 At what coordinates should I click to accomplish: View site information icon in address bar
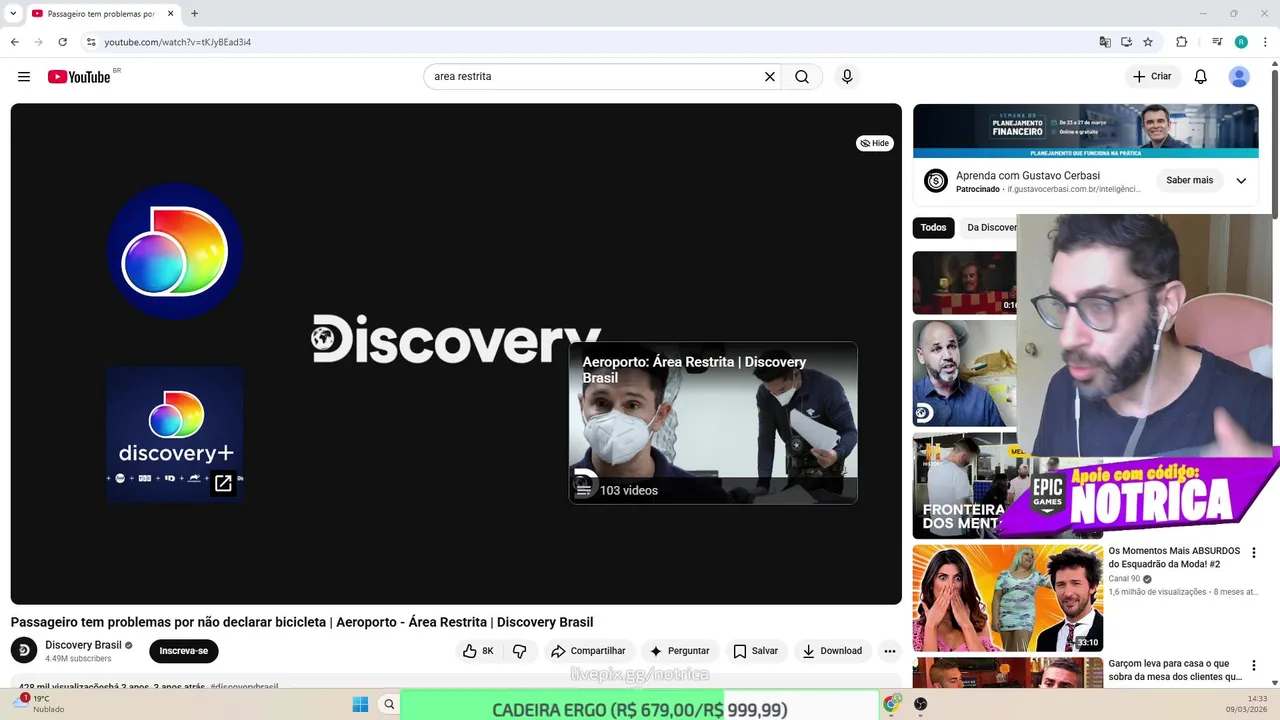(x=90, y=42)
